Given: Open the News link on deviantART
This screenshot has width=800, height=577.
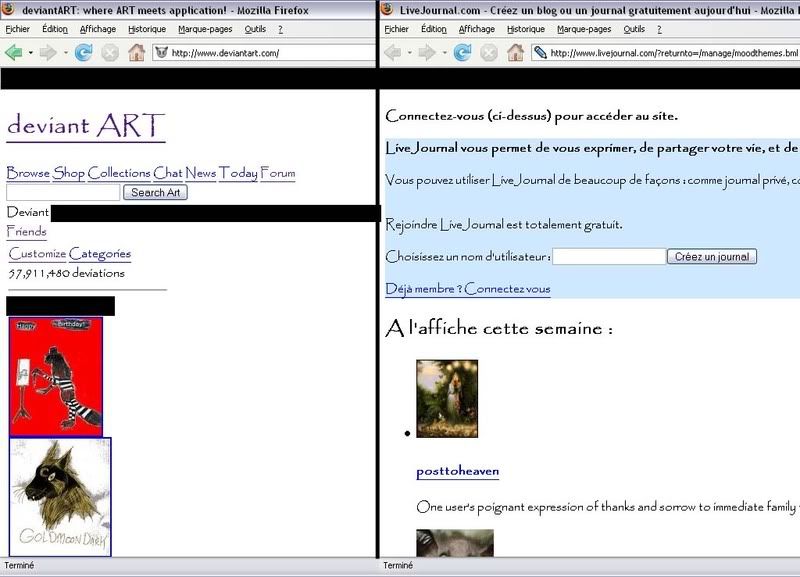Looking at the screenshot, I should coord(201,173).
